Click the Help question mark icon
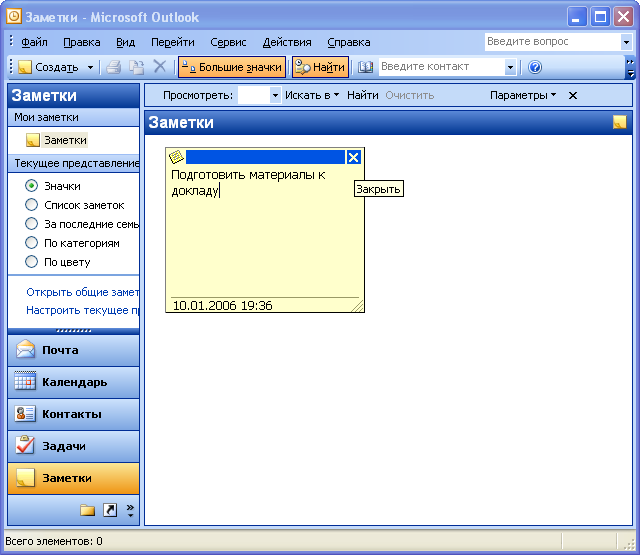Image resolution: width=640 pixels, height=555 pixels. 535,67
